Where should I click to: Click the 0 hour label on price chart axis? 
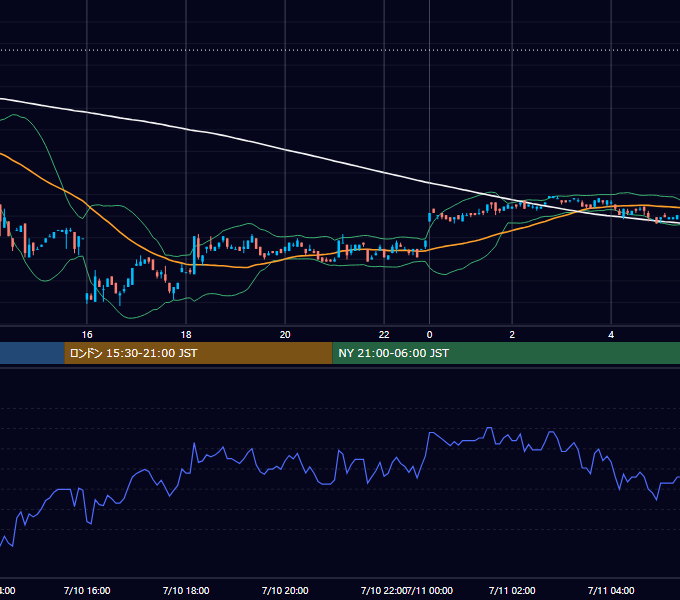tap(429, 335)
